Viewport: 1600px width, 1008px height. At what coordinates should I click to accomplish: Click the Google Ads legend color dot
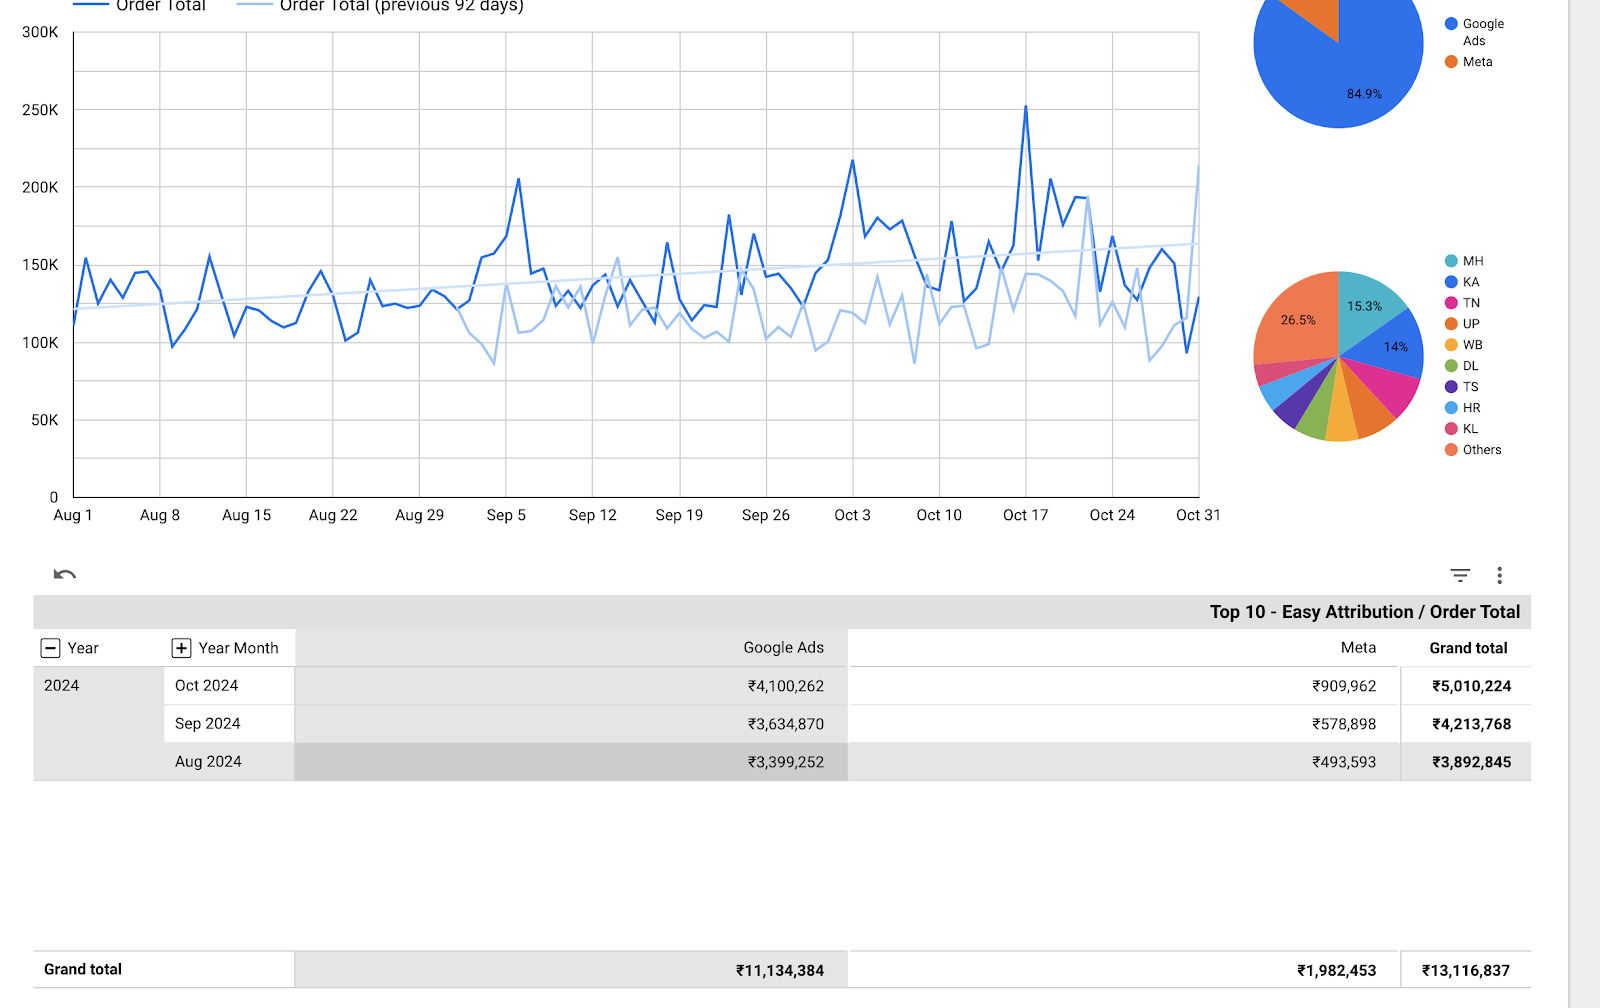click(1451, 23)
